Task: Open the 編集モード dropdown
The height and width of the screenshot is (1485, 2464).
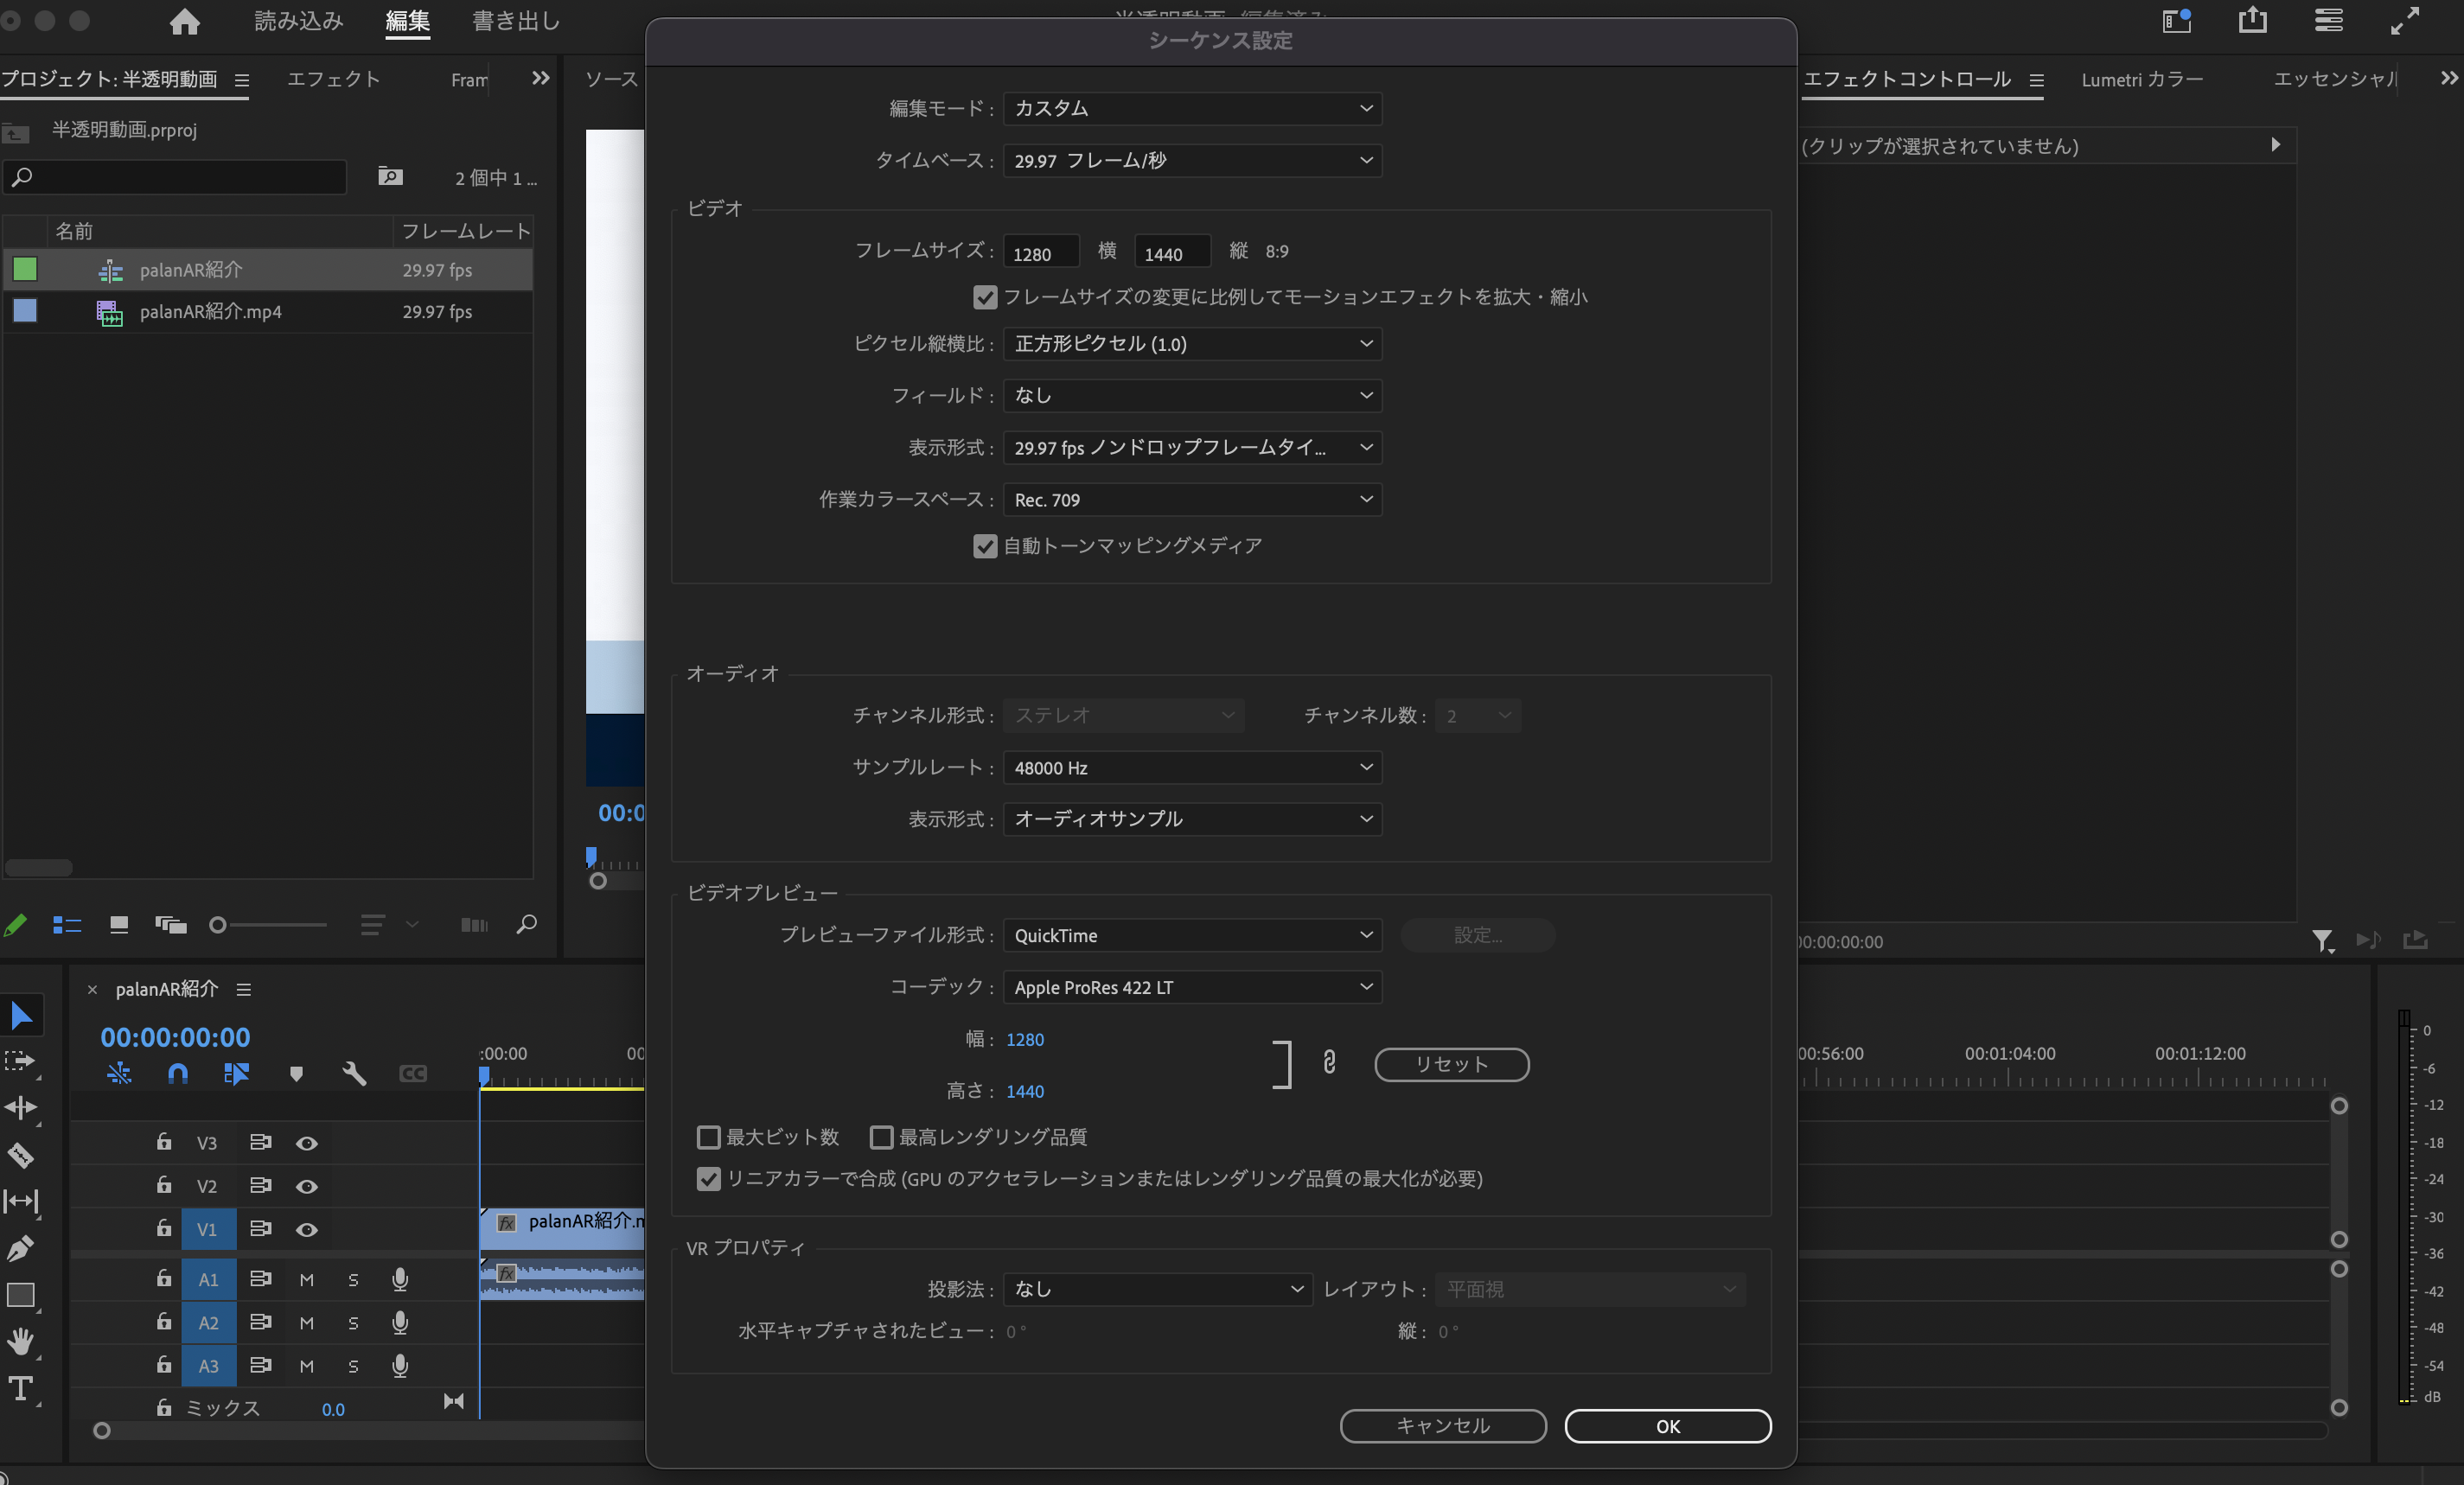Action: pyautogui.click(x=1192, y=108)
